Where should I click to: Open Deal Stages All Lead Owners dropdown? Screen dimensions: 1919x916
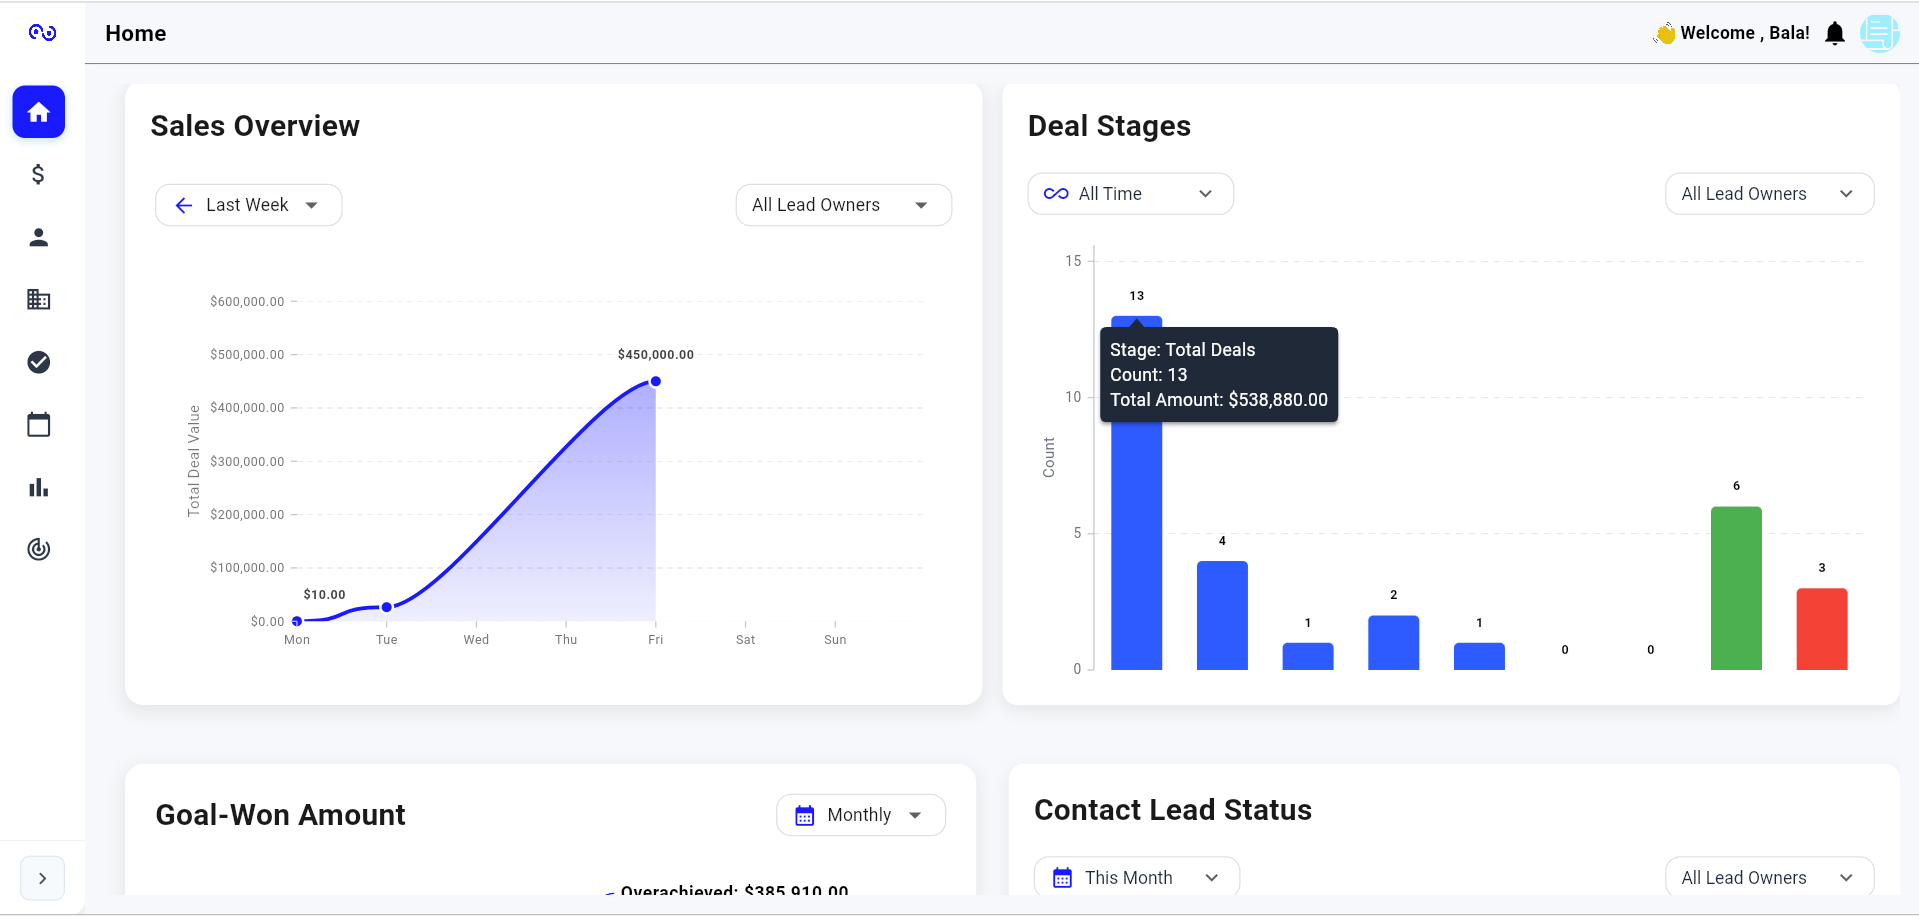[x=1768, y=194]
